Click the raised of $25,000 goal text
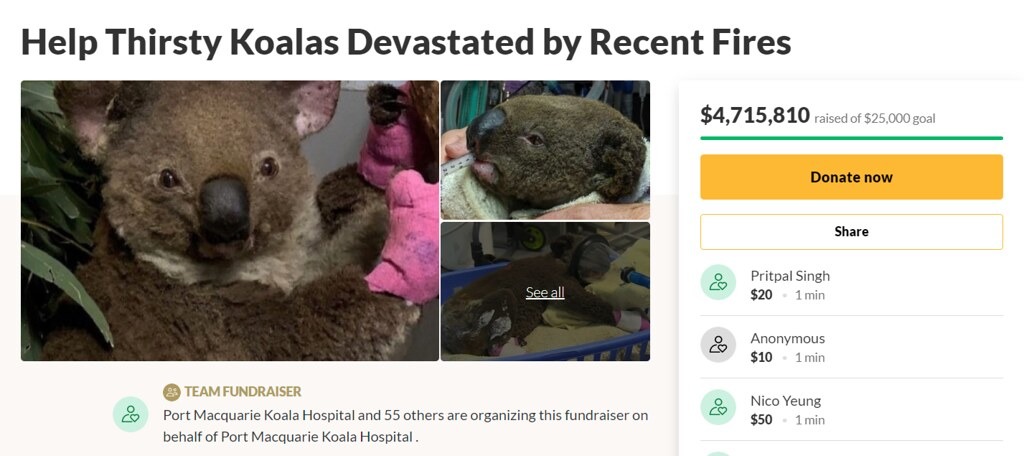The height and width of the screenshot is (456, 1024). (x=874, y=118)
